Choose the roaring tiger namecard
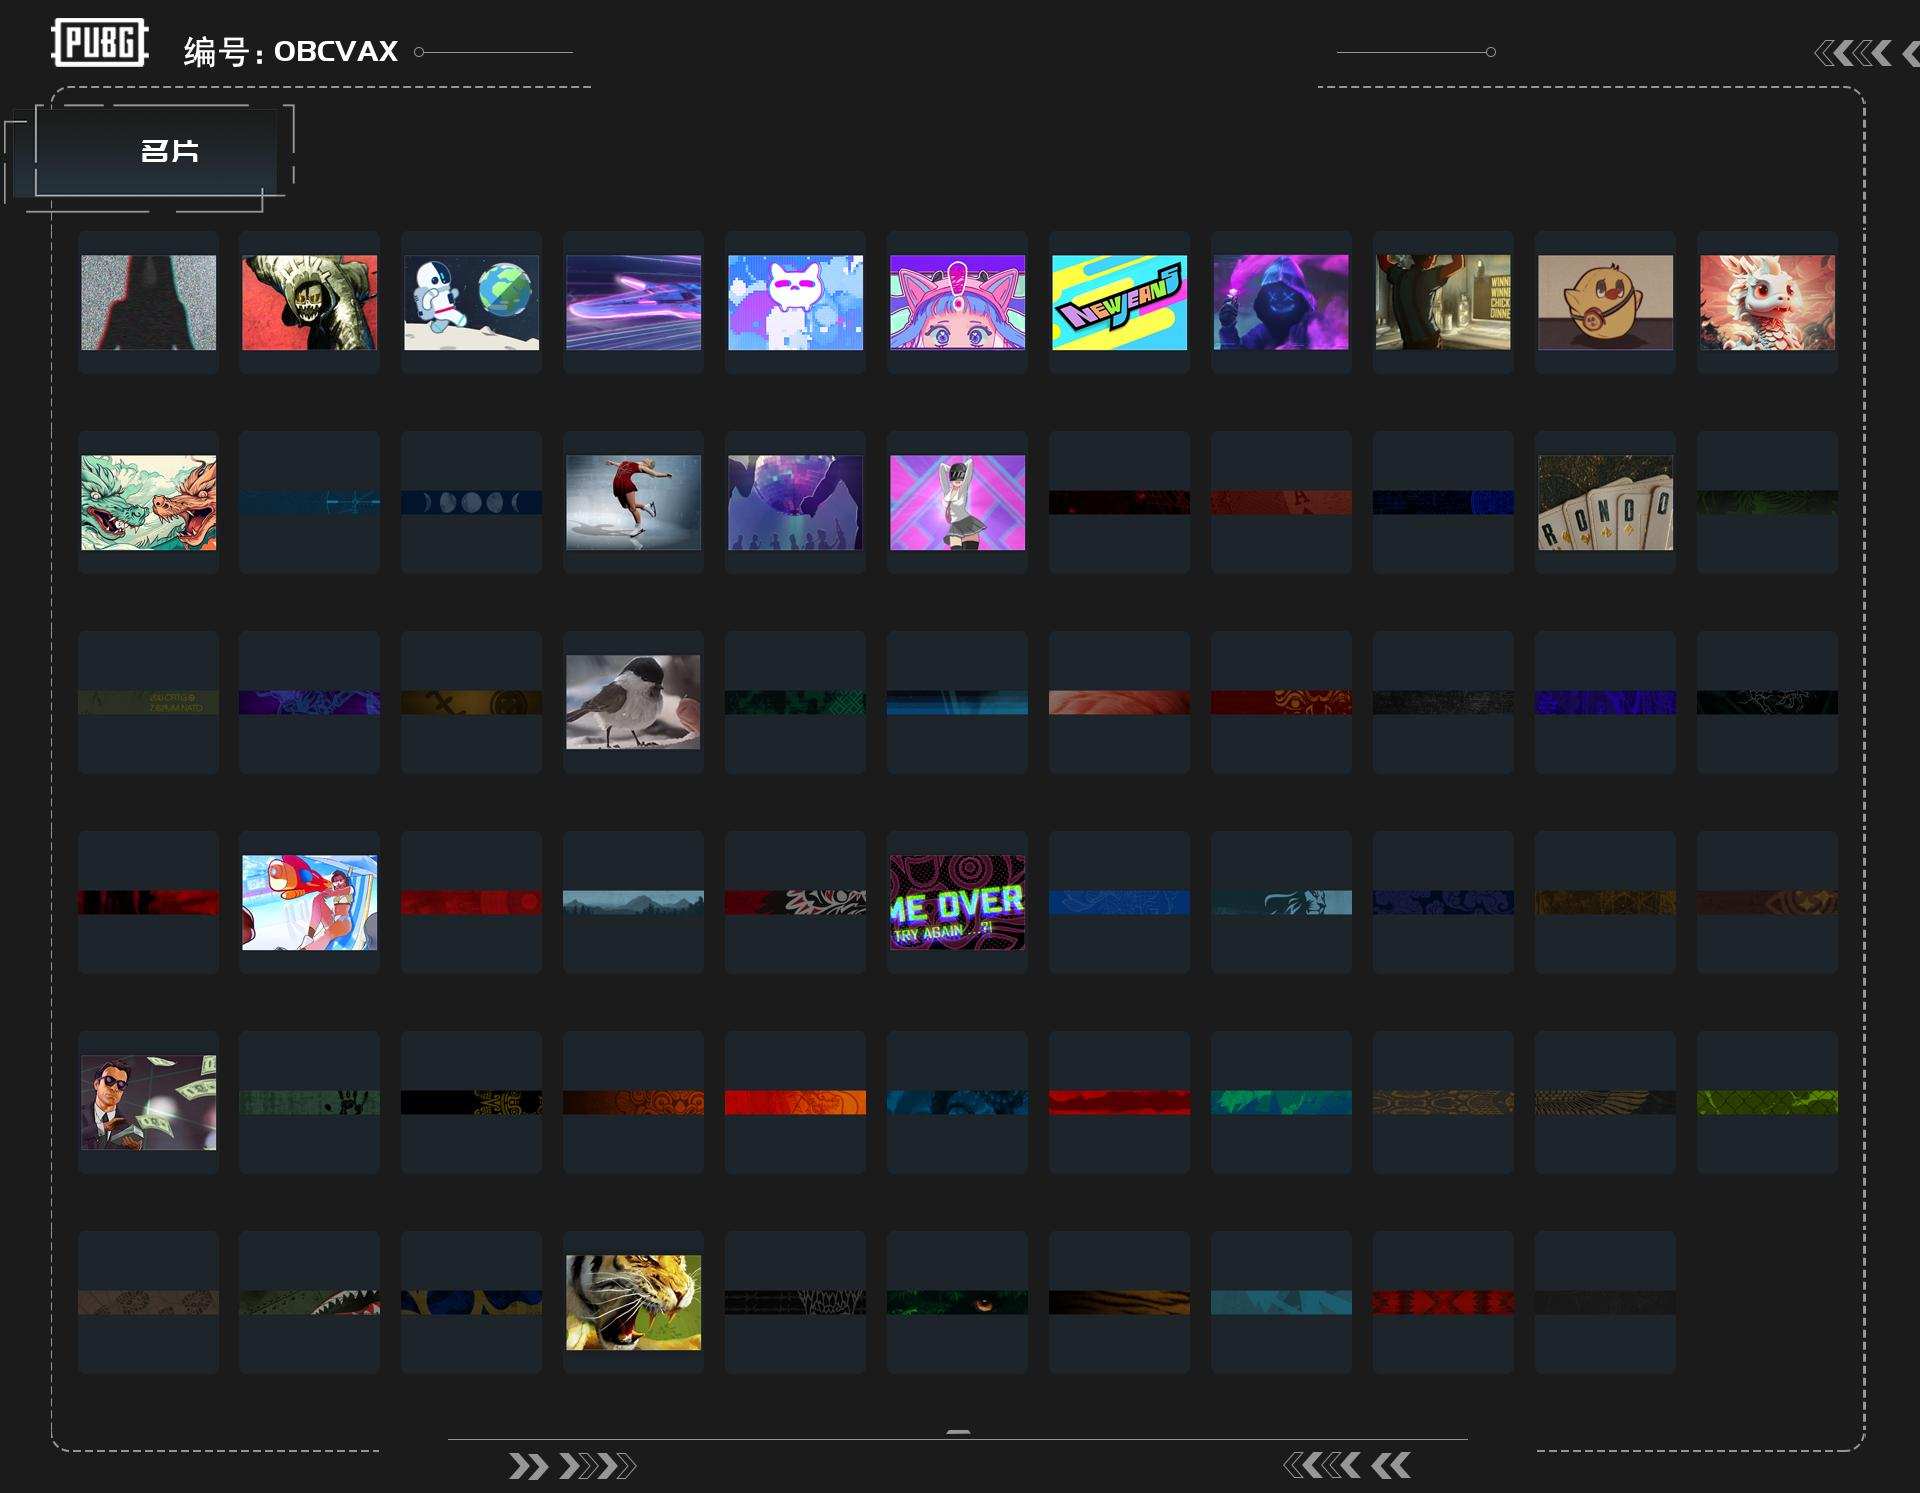The height and width of the screenshot is (1493, 1920). coord(633,1302)
